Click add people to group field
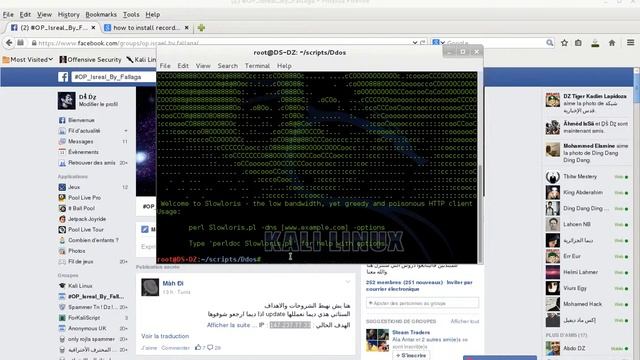The image size is (640, 360). pyautogui.click(x=422, y=303)
